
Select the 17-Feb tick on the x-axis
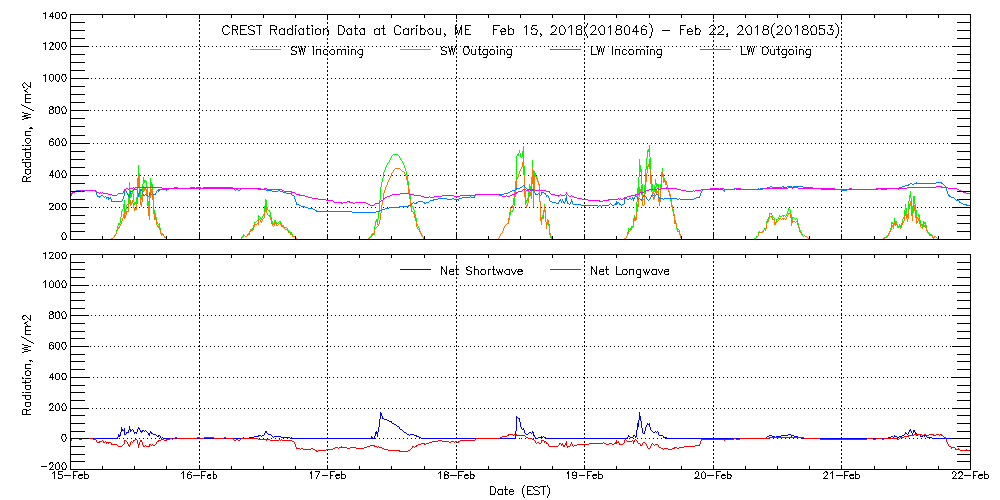click(328, 478)
